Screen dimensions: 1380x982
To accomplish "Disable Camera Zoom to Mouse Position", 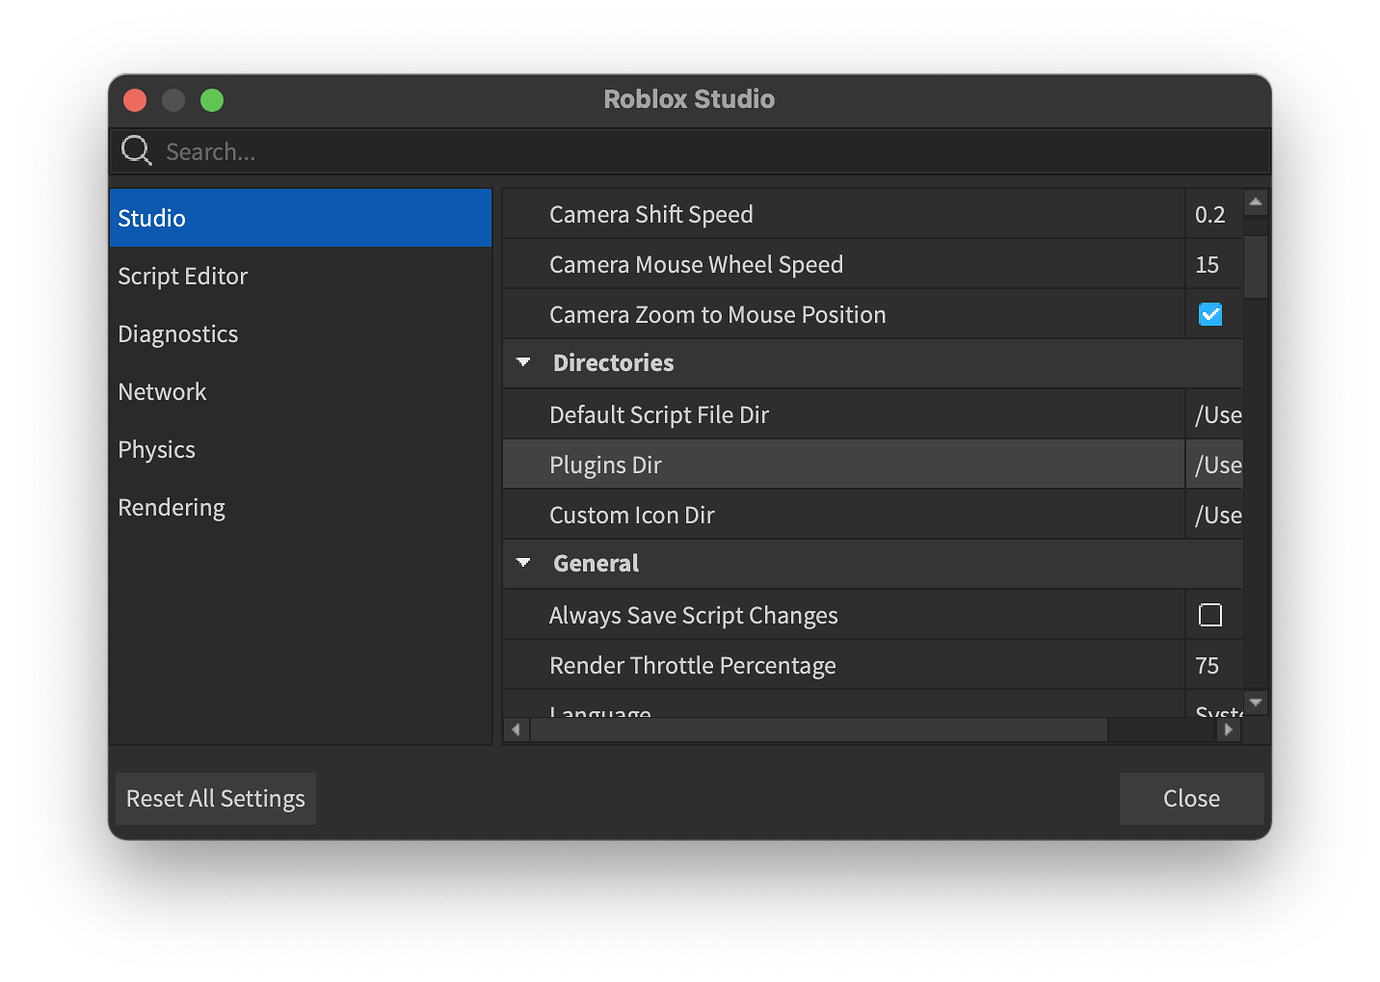I will 1211,313.
